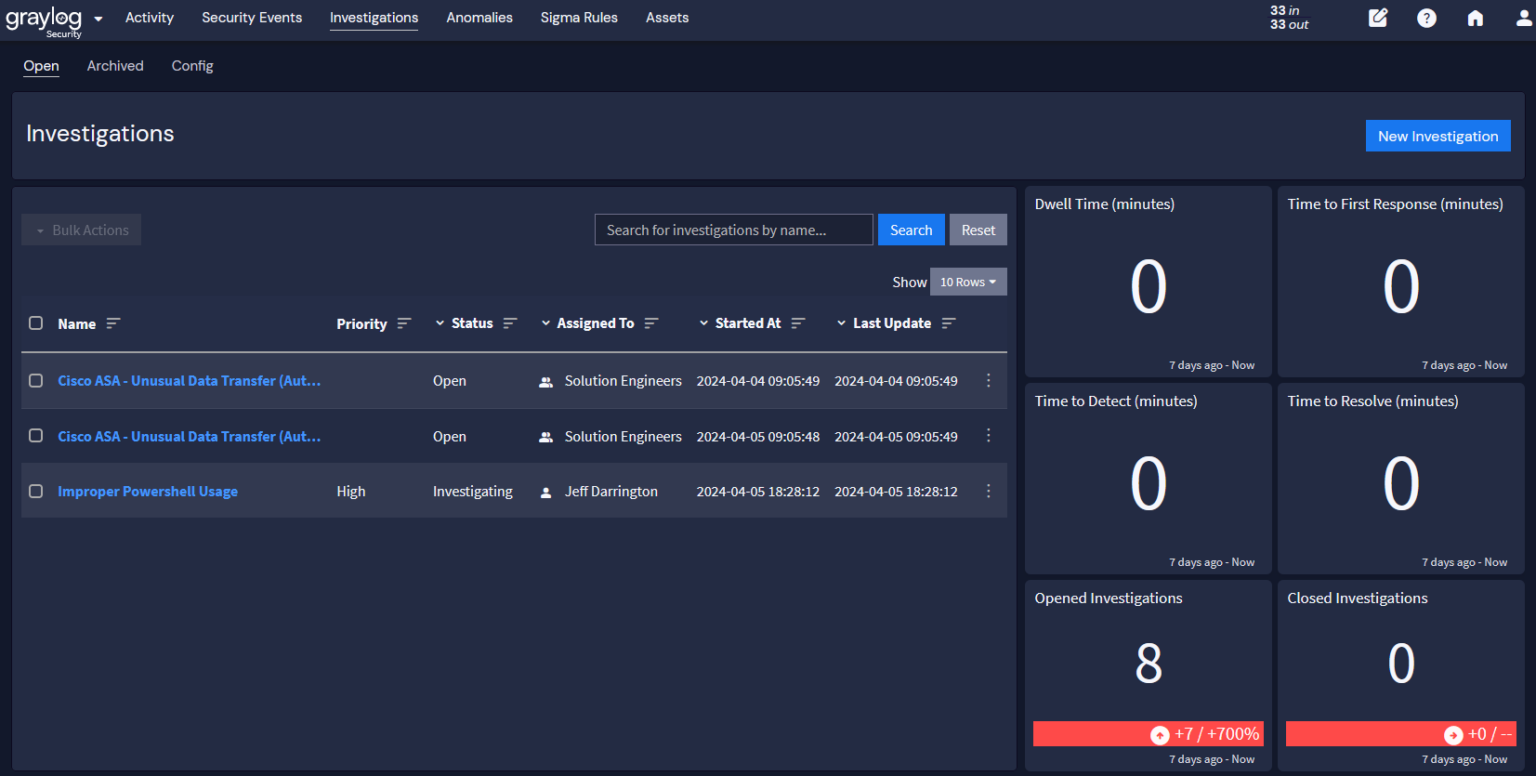Open row actions for Improper Powershell Usage

[988, 491]
